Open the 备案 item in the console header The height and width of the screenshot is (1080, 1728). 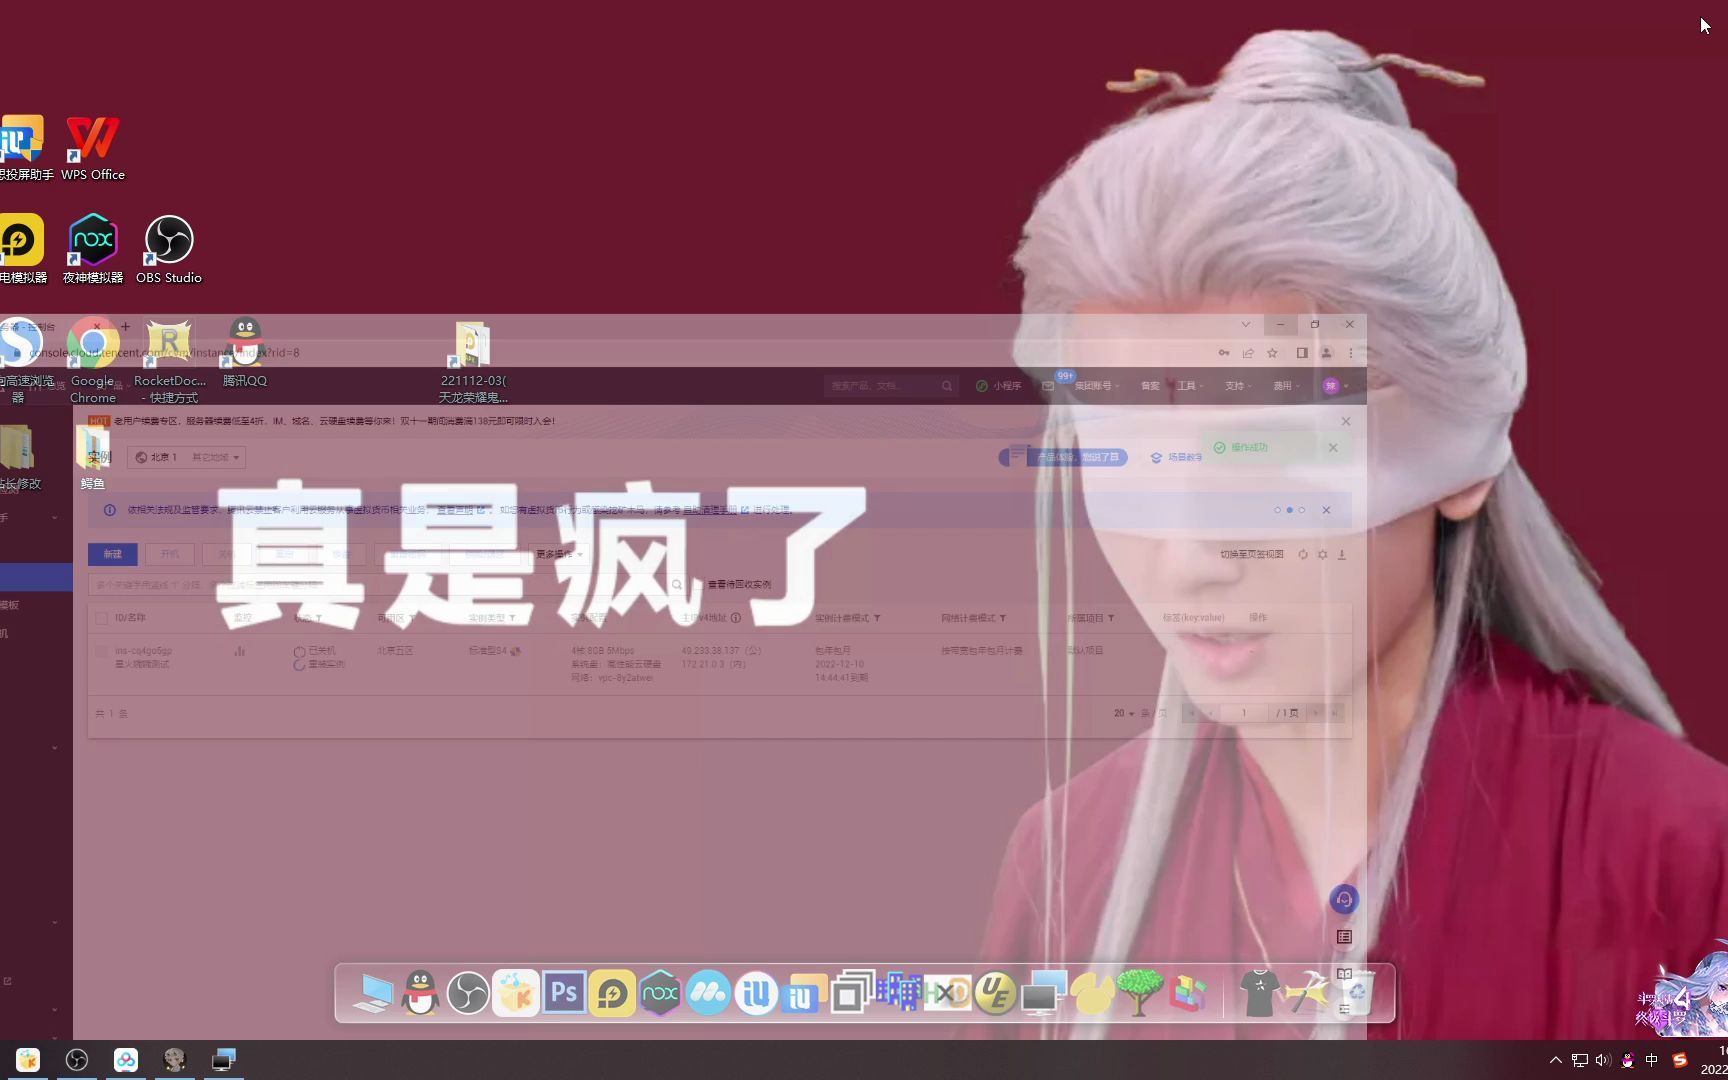pyautogui.click(x=1150, y=386)
